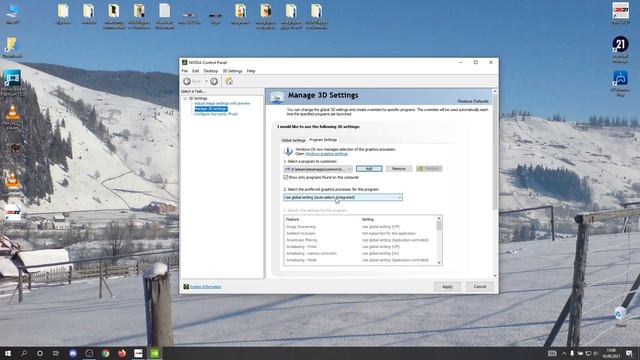The image size is (640, 360).
Task: Maximize the NVIDIA Control Panel window
Action: (476, 62)
